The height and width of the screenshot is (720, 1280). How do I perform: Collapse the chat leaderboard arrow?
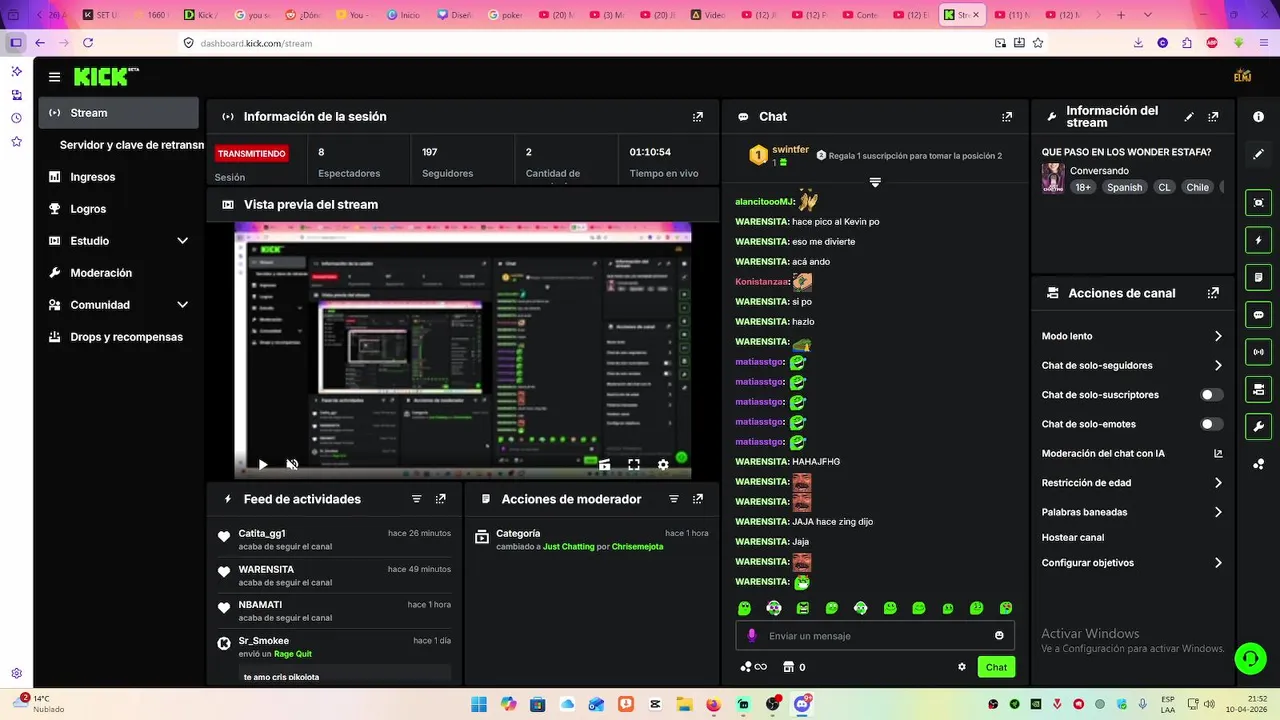point(875,182)
